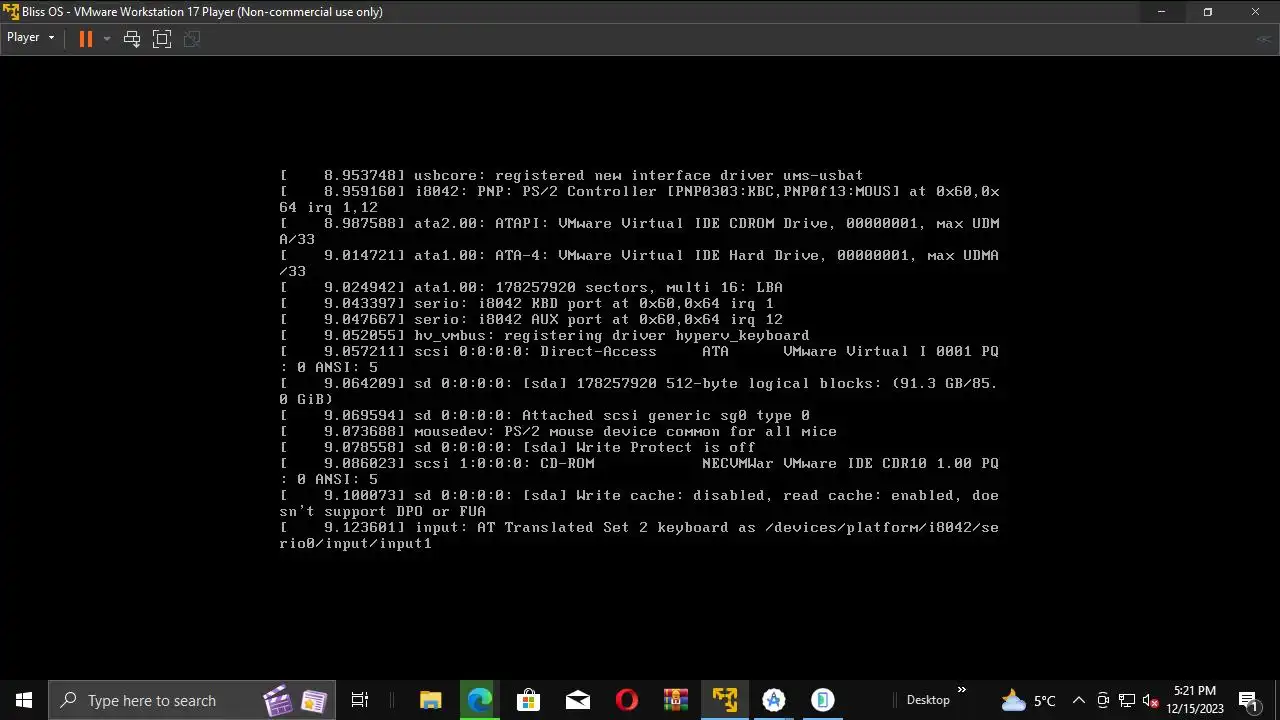Click Send Ctrl+Alt+Del to VM icon

pos(132,38)
